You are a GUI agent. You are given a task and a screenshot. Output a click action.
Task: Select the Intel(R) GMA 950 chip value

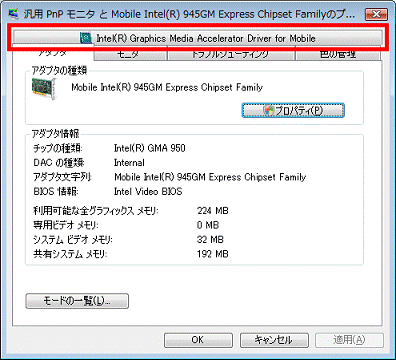pyautogui.click(x=150, y=148)
